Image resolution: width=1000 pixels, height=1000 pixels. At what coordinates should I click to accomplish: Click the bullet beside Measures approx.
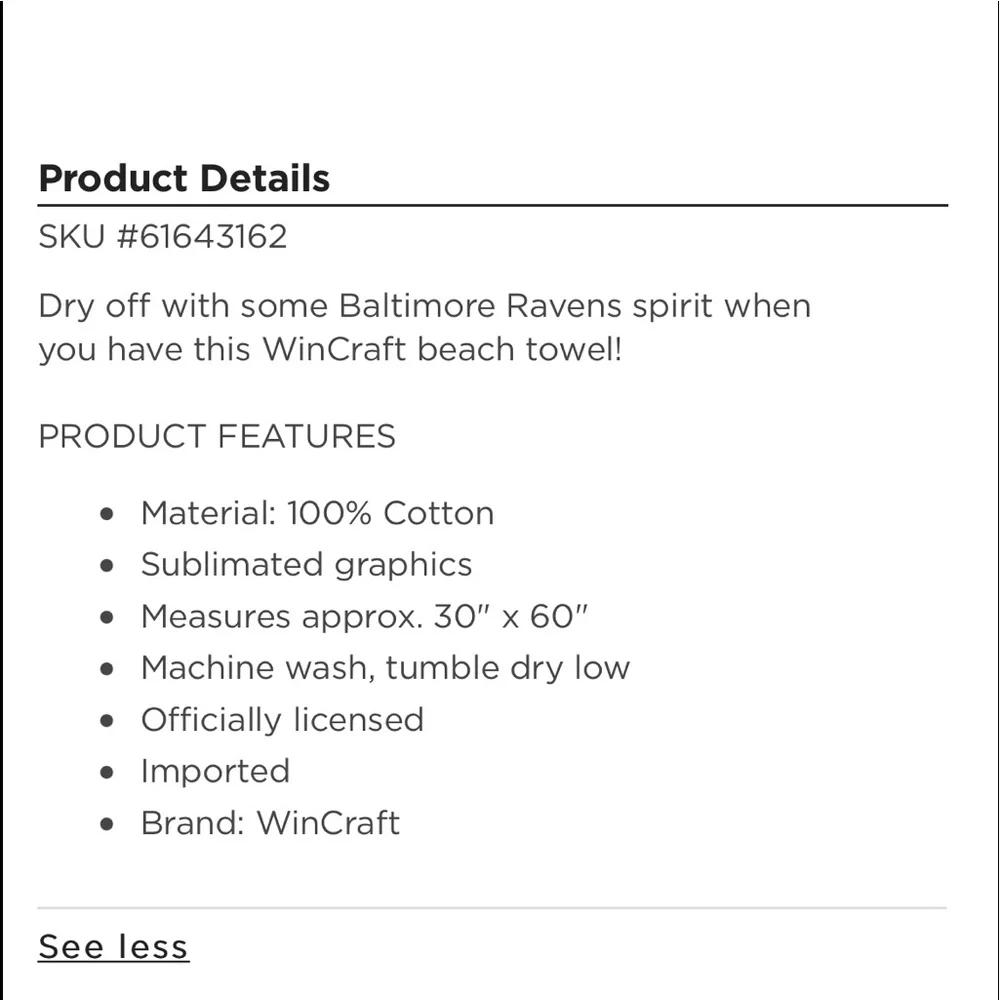108,617
